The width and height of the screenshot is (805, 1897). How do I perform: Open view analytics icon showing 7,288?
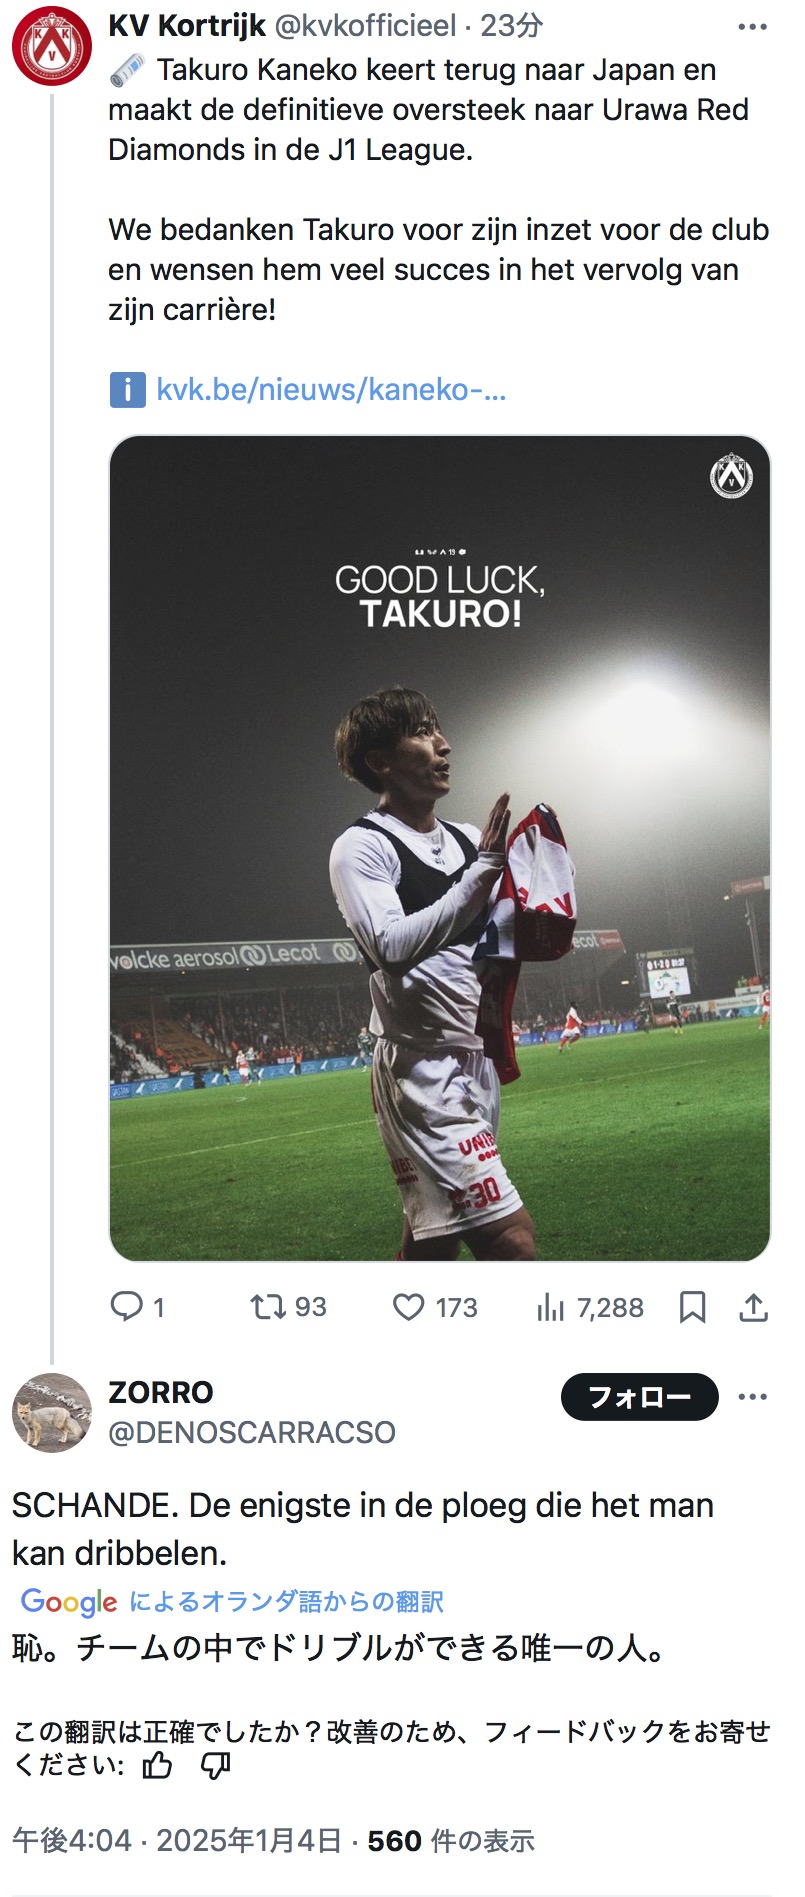(550, 1307)
